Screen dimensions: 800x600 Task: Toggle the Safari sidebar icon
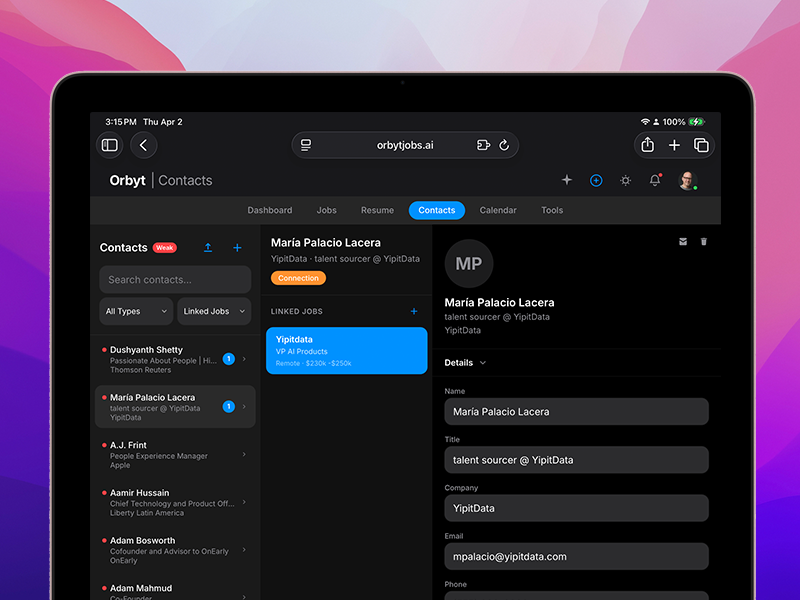[110, 145]
